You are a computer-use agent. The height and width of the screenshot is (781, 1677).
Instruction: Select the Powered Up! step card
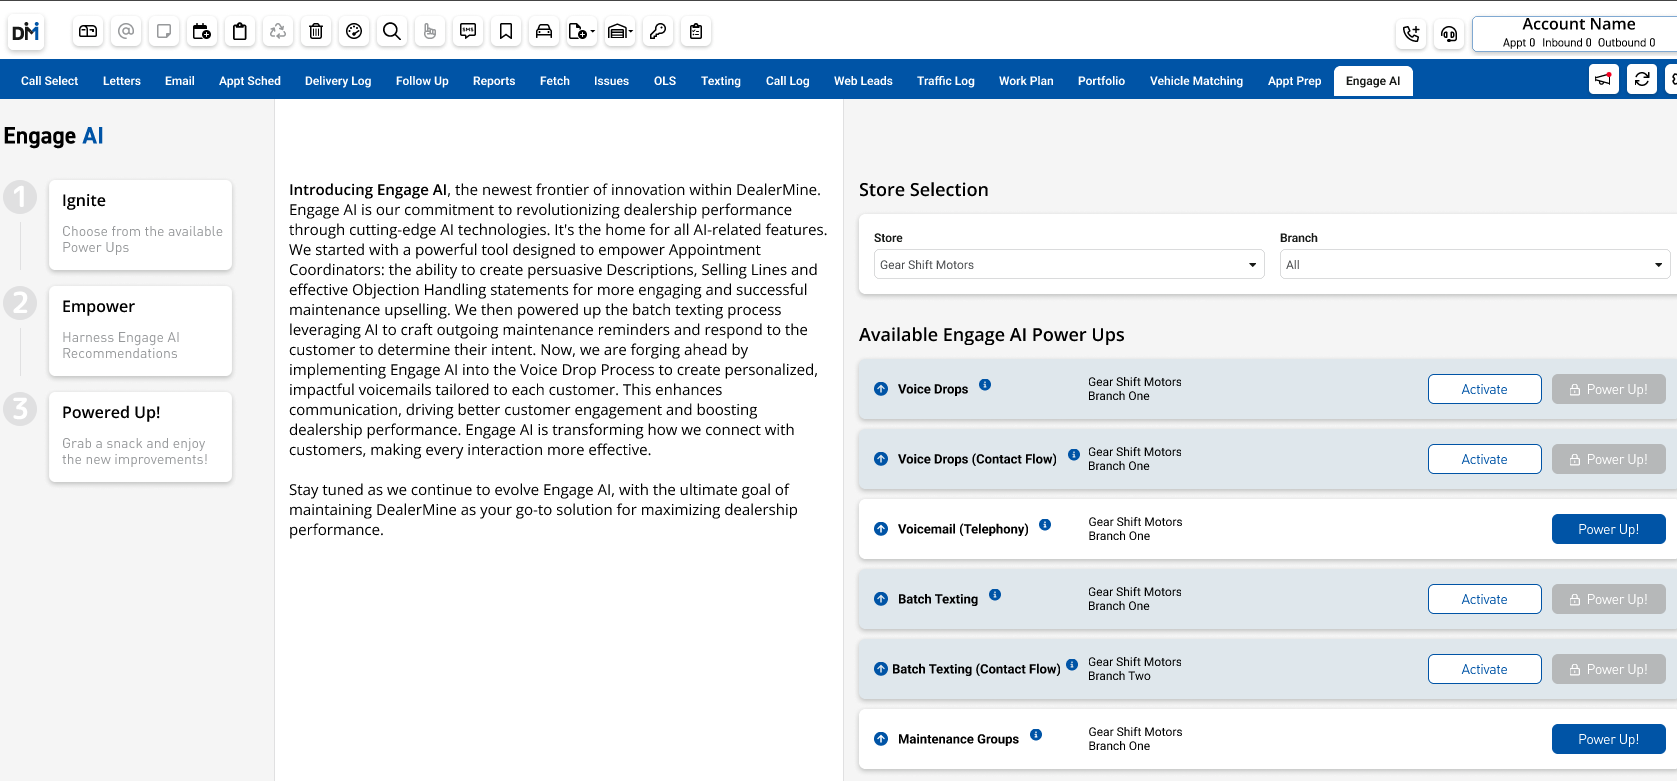[x=141, y=437]
